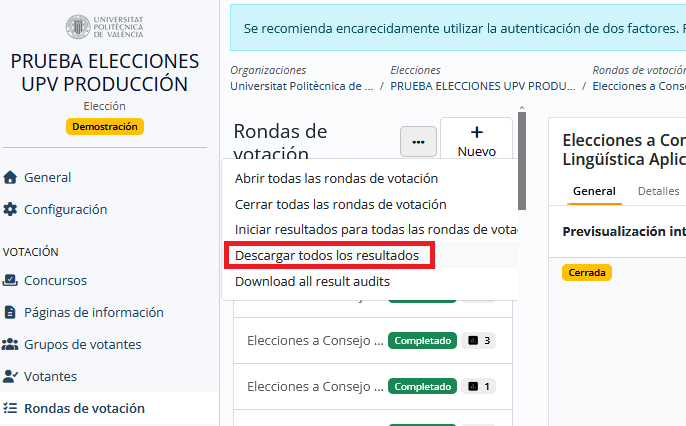Choose Abrir todas las rondas de votación
Image resolution: width=686 pixels, height=426 pixels.
[336, 178]
